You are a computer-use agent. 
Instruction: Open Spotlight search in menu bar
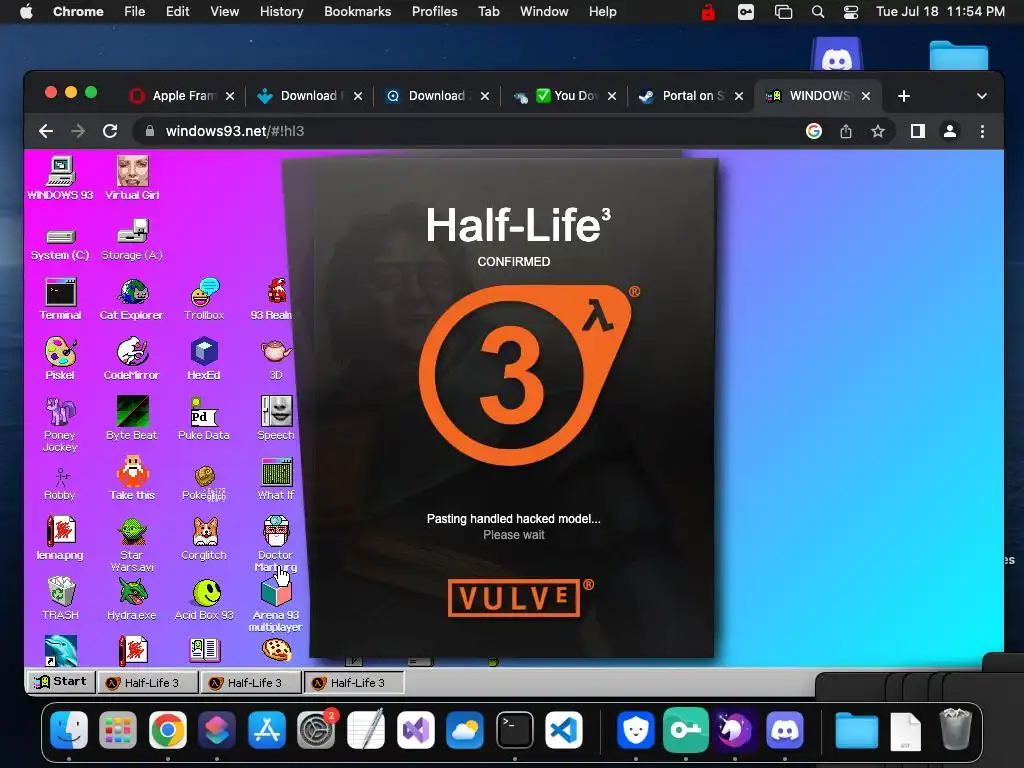click(818, 12)
